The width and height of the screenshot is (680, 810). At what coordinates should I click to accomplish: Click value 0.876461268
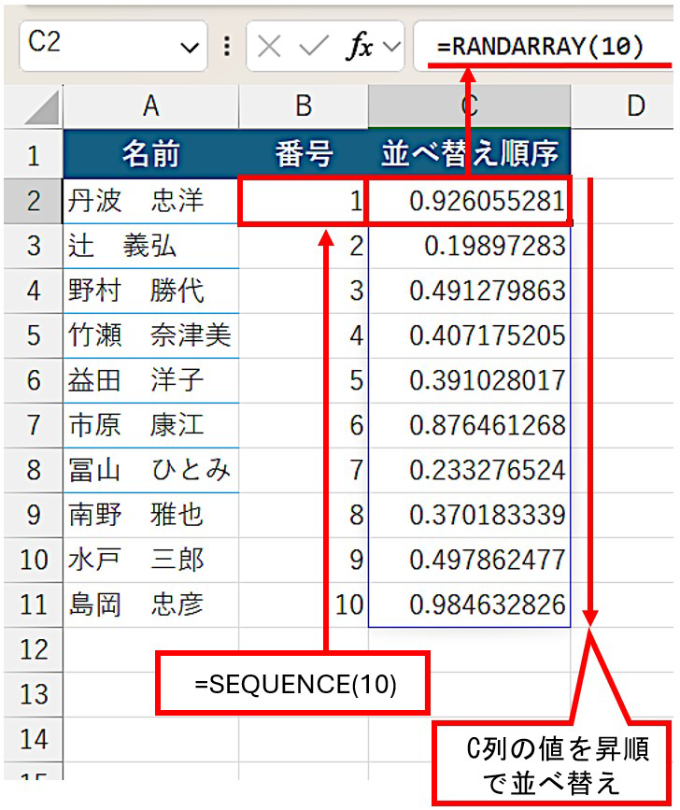469,426
